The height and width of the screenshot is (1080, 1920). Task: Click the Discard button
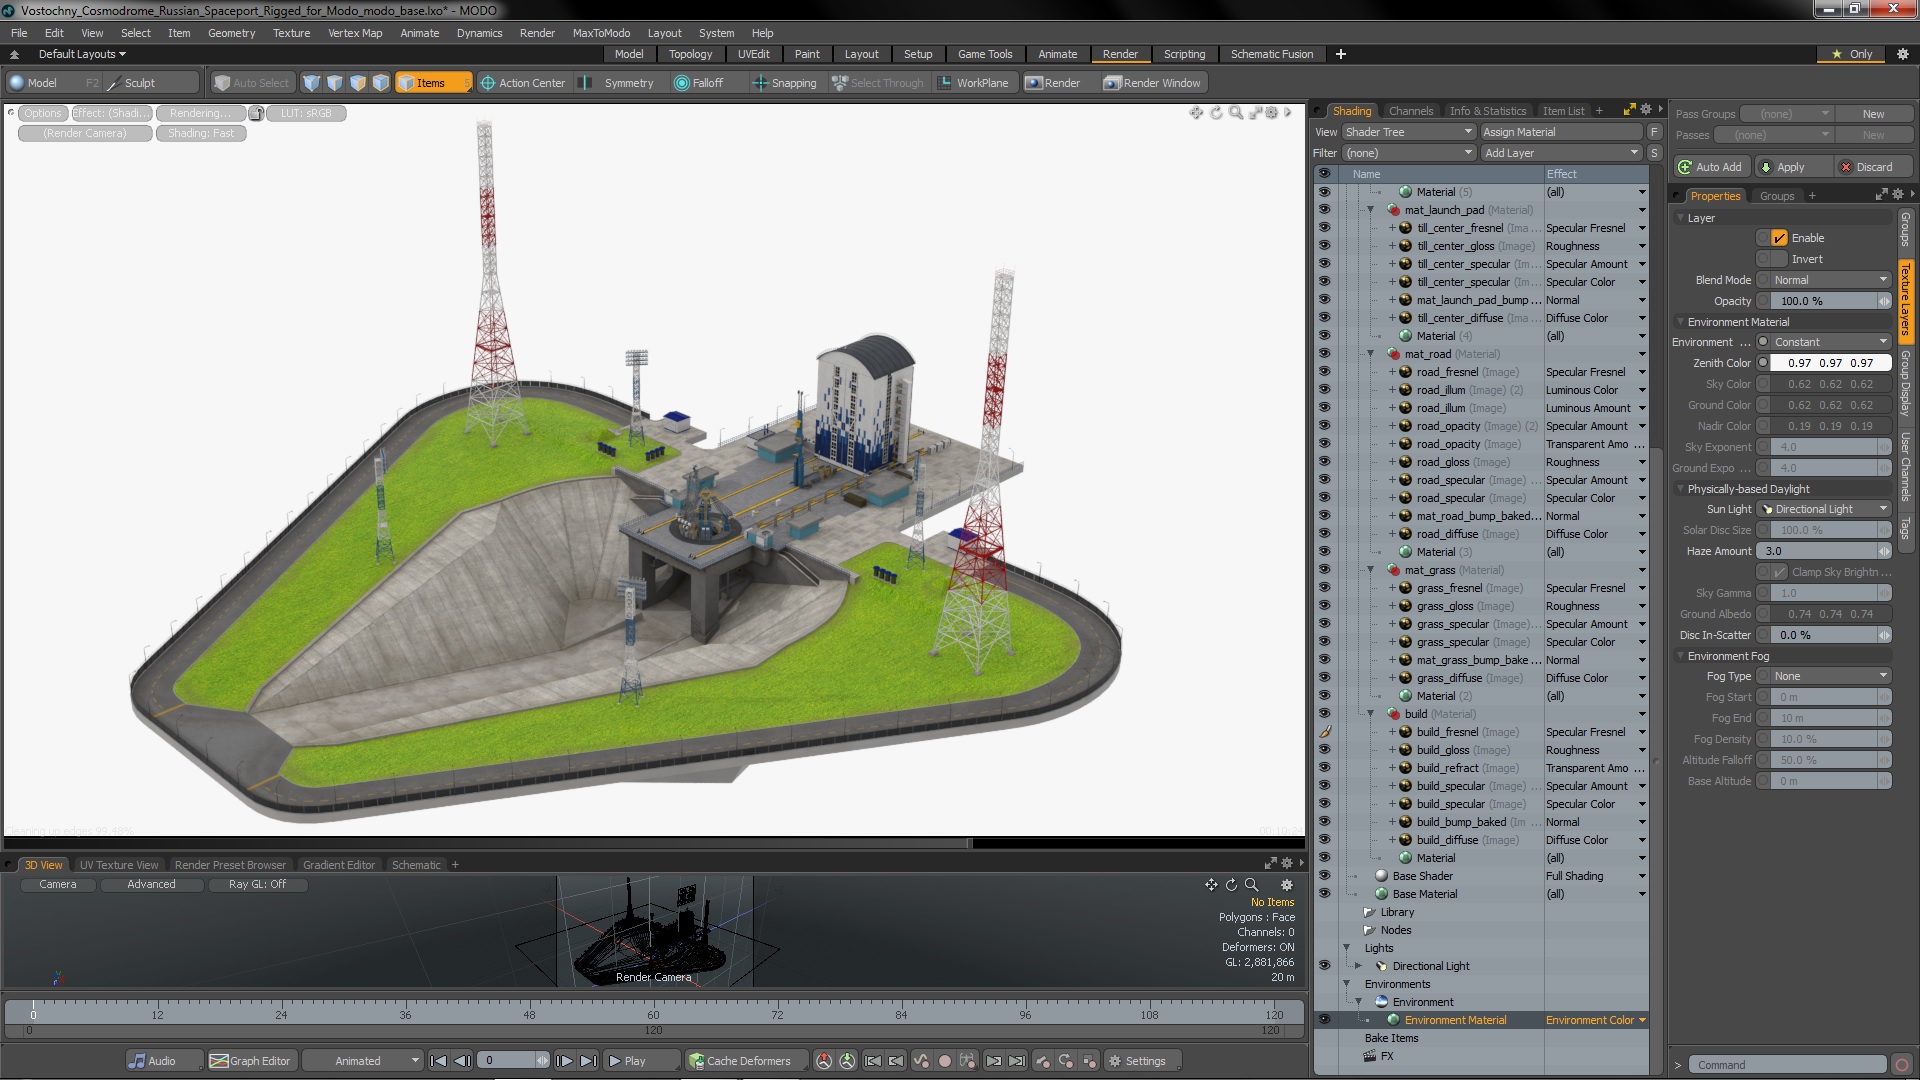(1874, 167)
